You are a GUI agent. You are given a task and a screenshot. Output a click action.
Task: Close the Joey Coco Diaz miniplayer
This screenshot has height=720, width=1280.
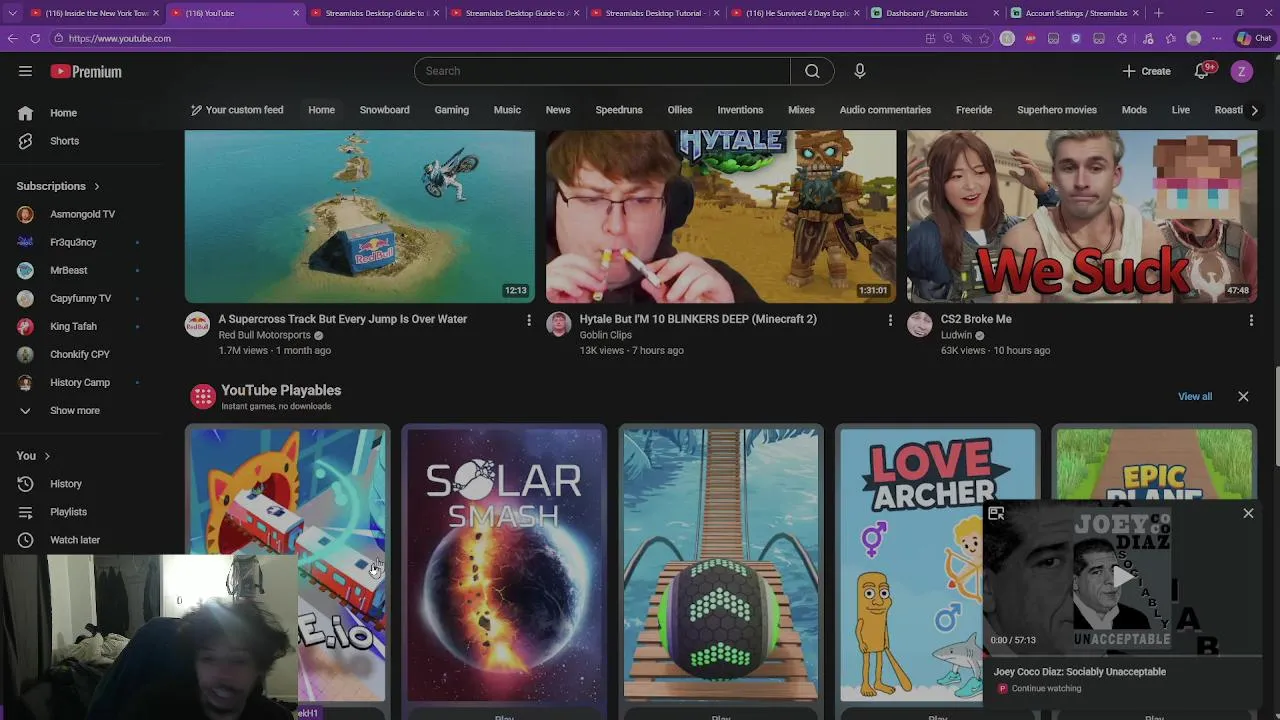tap(1248, 514)
